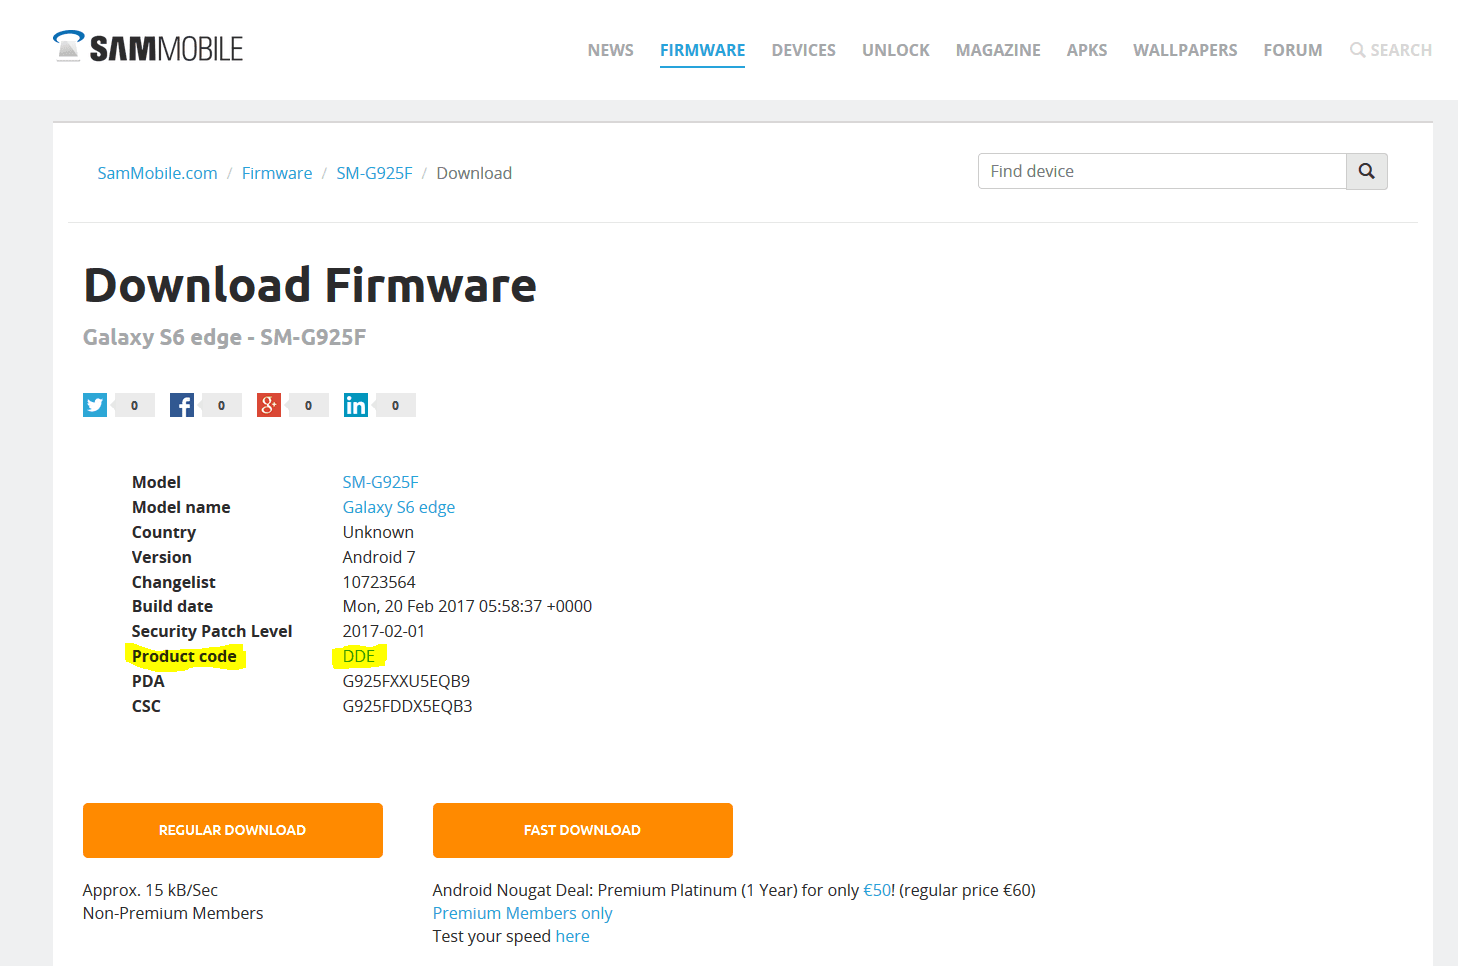Click the REGULAR DOWNLOAD button
The height and width of the screenshot is (966, 1458).
[x=233, y=830]
